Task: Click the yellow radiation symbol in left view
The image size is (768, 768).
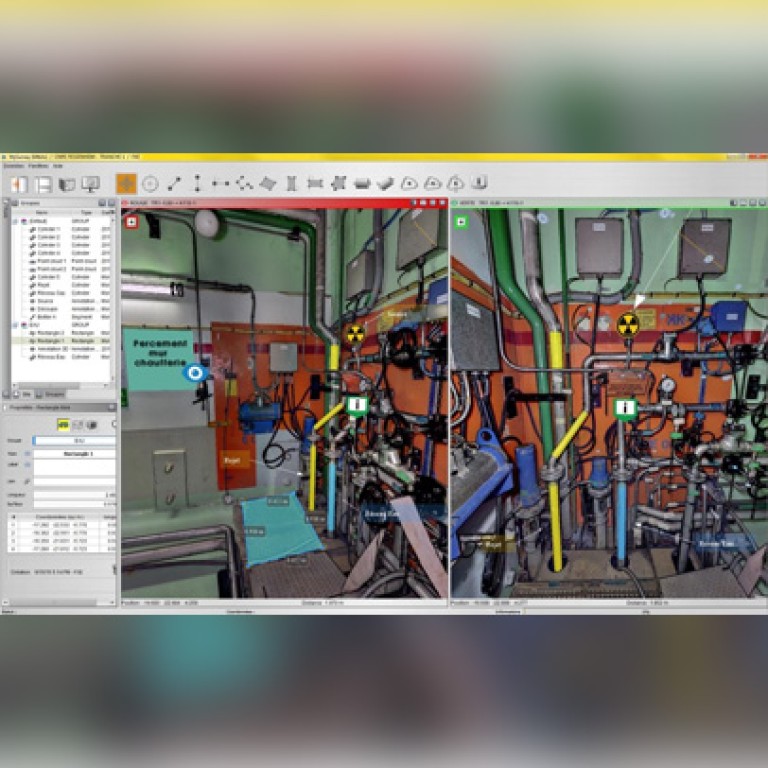Action: 355,333
